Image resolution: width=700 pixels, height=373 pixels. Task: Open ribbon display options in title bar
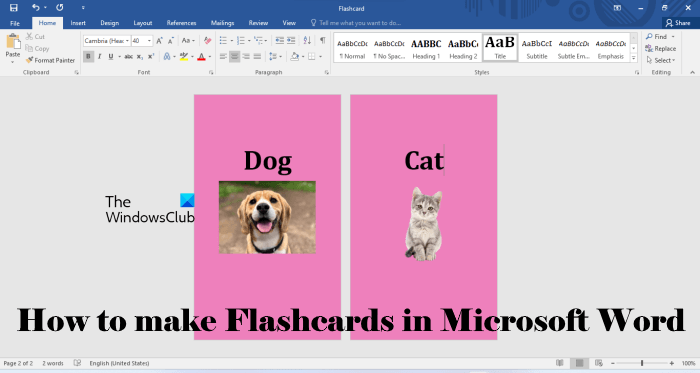pos(617,8)
